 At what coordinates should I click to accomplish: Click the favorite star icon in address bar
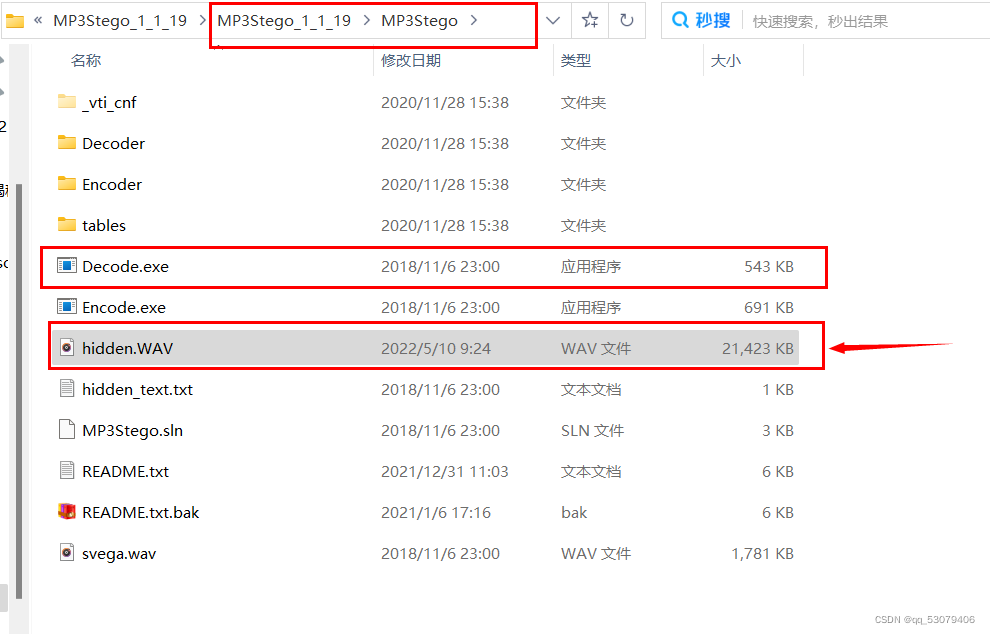click(x=590, y=20)
